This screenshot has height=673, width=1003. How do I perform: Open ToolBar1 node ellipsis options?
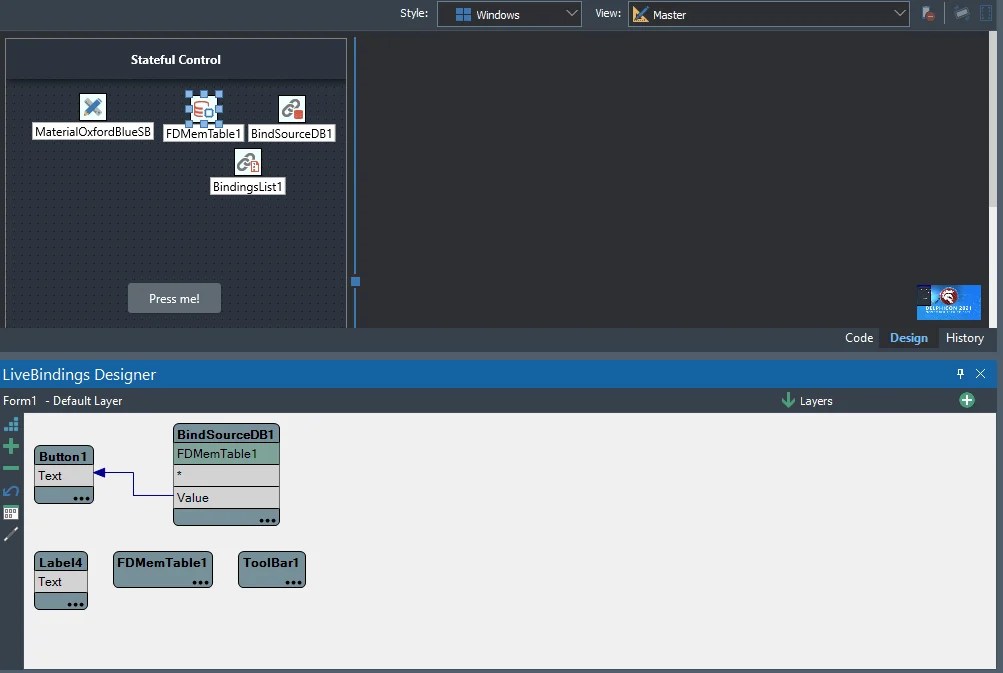tap(294, 582)
